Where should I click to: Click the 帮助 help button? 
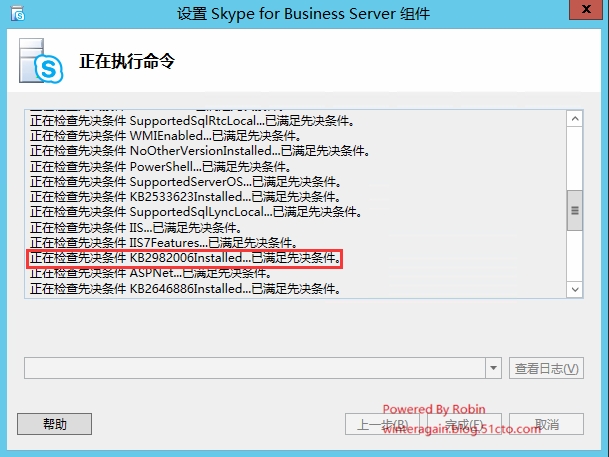[54, 424]
